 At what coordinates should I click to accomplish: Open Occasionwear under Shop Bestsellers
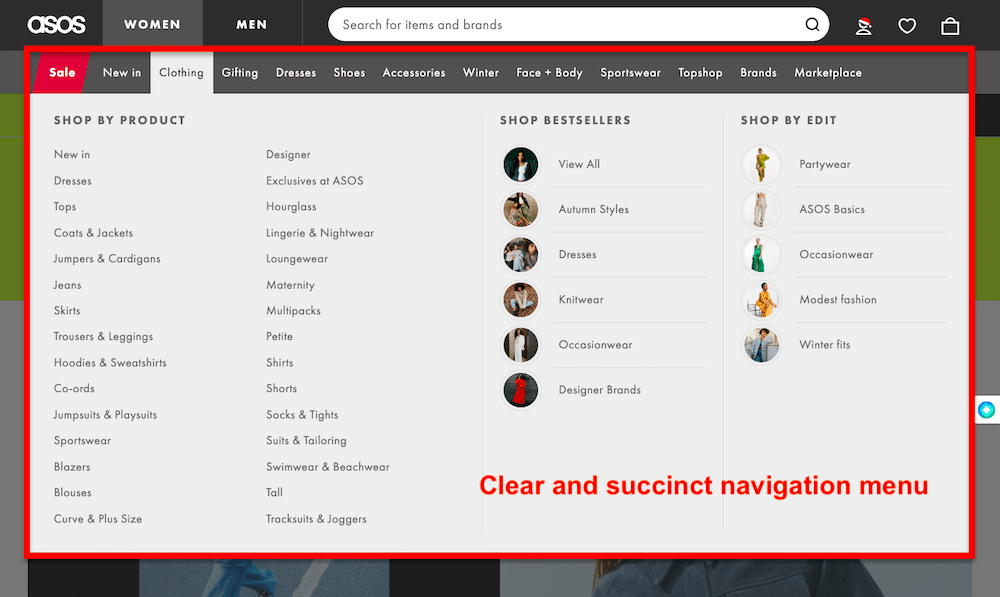pos(596,344)
